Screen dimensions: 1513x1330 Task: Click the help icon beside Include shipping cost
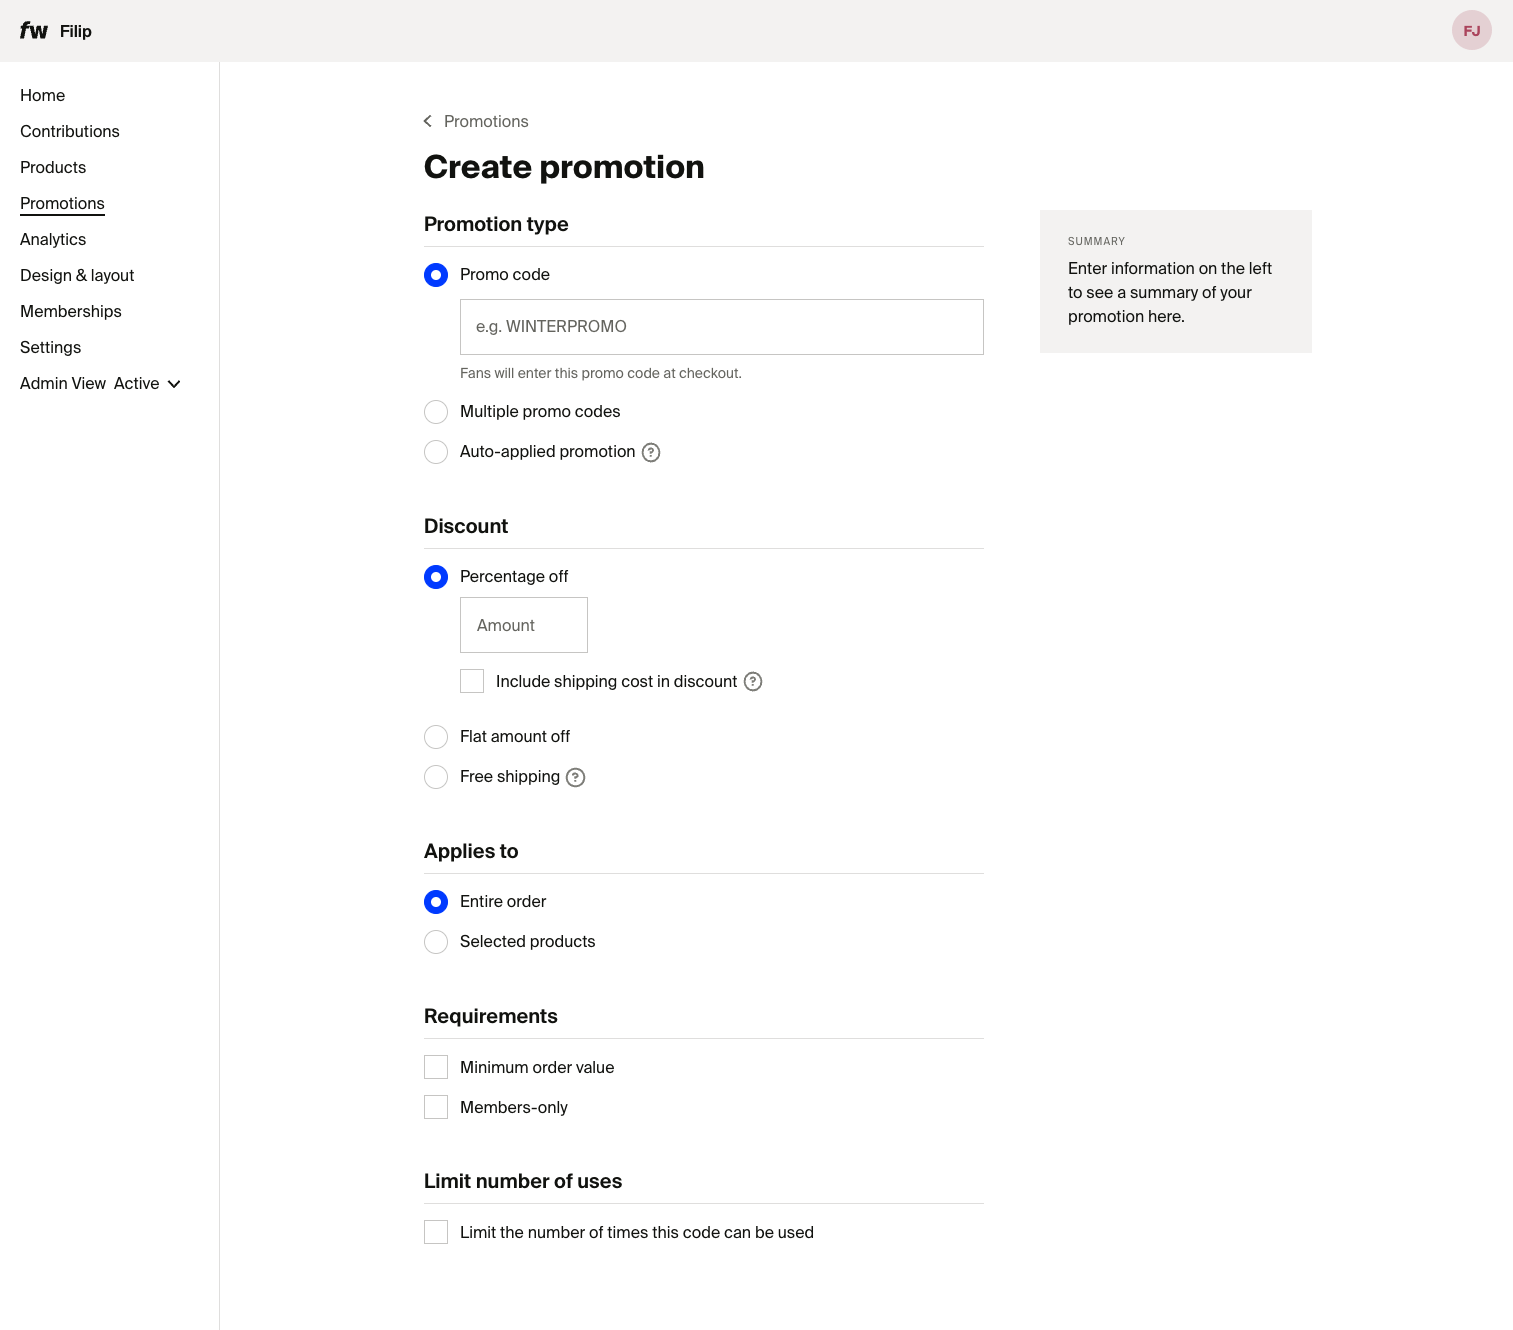753,682
